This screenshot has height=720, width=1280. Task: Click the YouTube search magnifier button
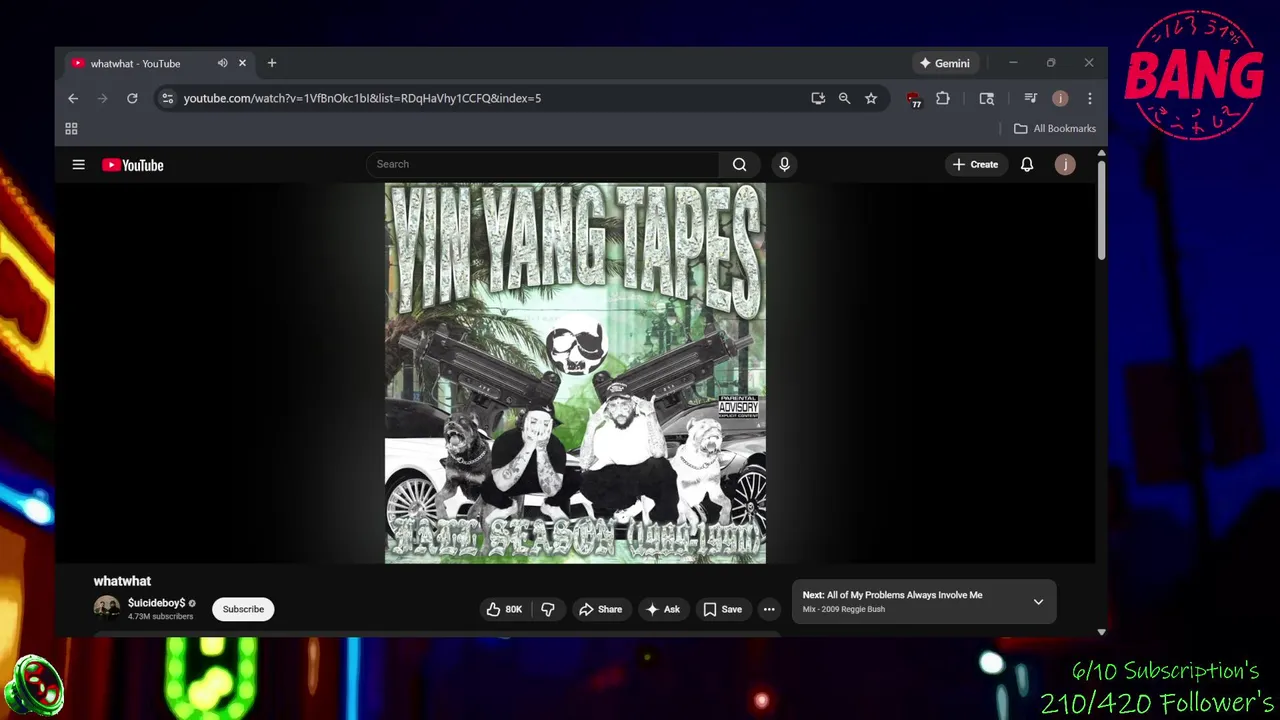[x=739, y=165]
